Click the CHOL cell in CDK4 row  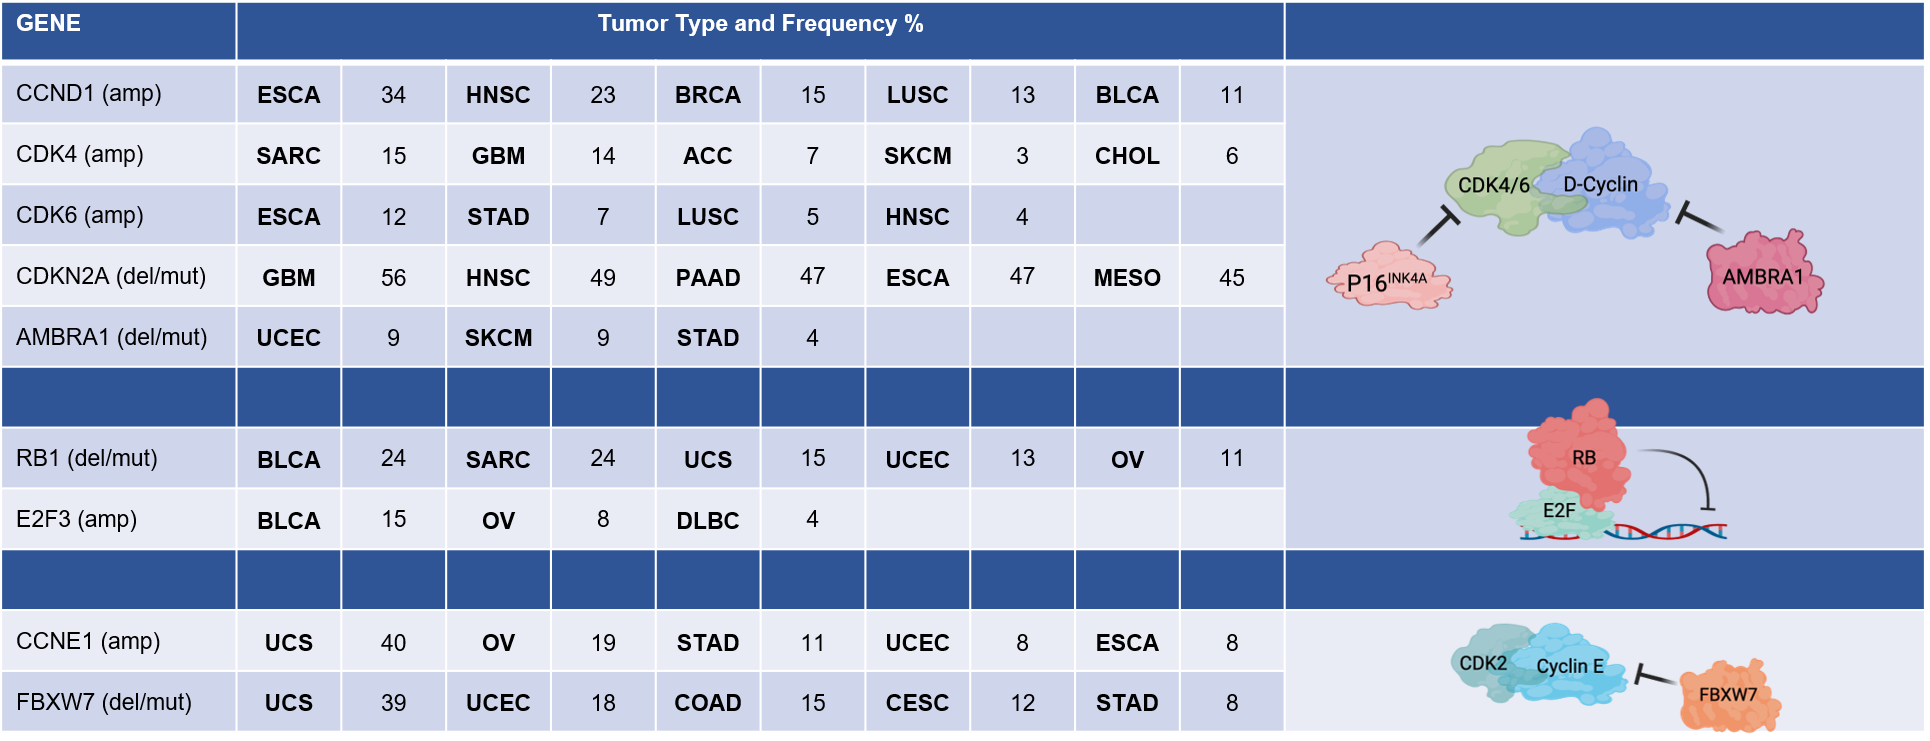coord(1127,156)
